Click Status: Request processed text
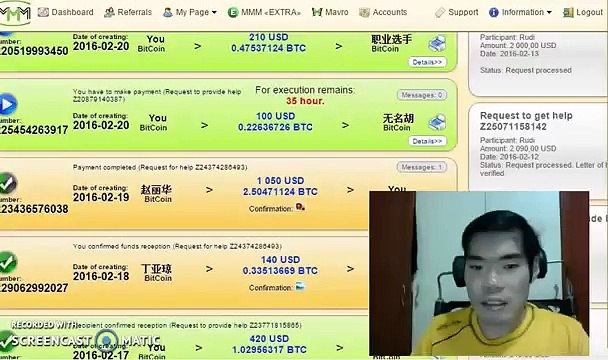The image size is (608, 360). (x=526, y=70)
